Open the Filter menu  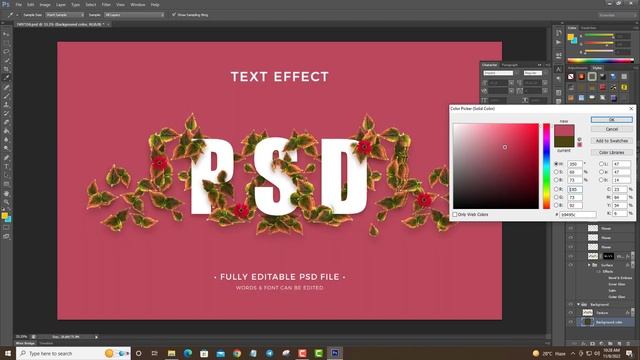coord(106,4)
